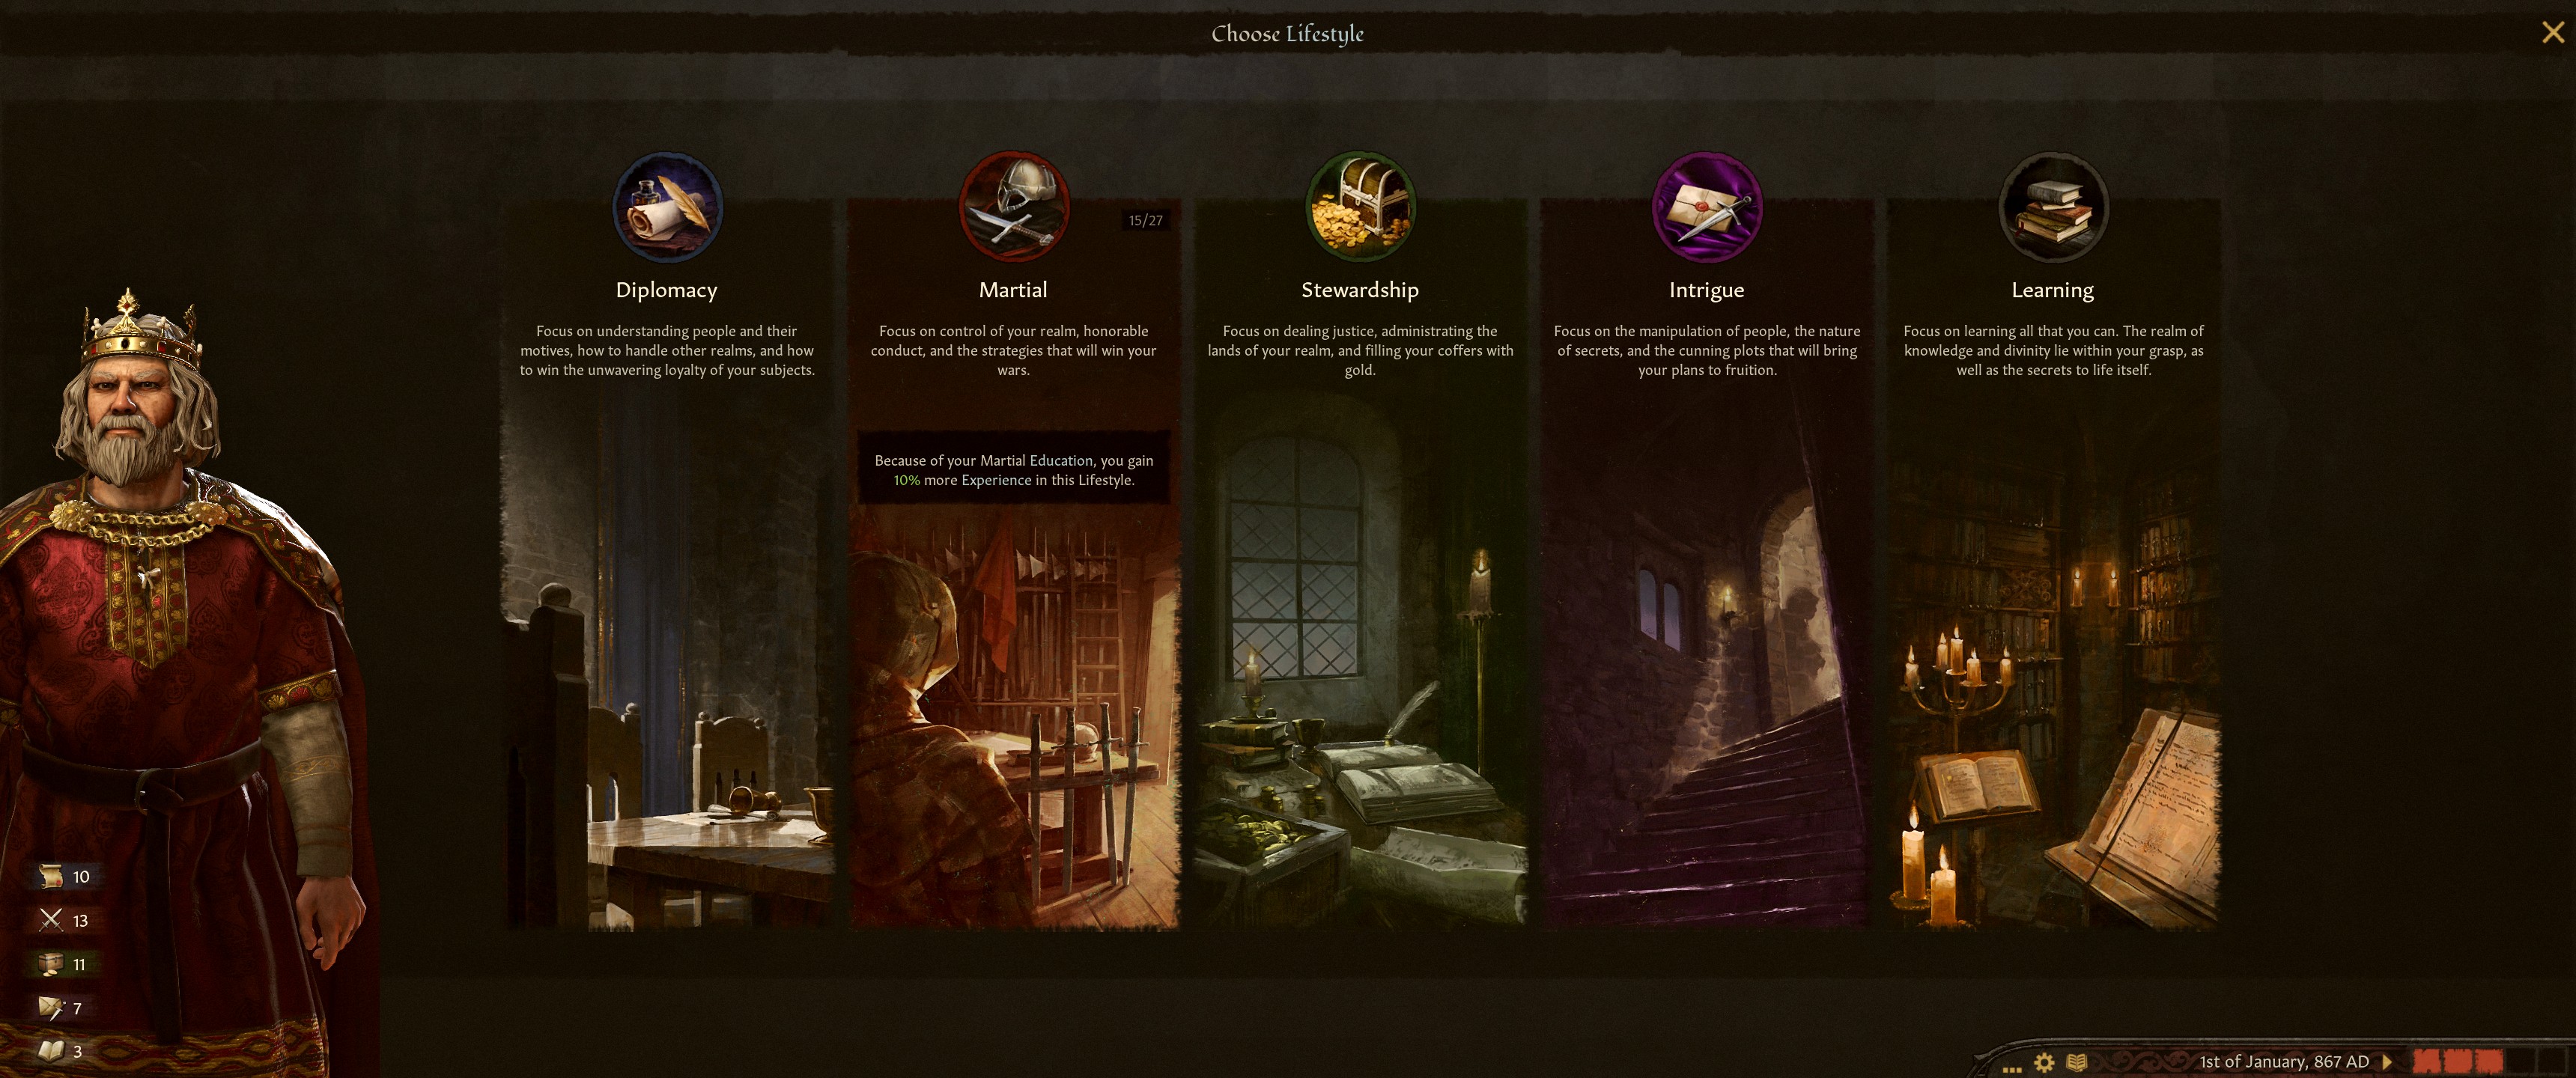Viewport: 2576px width, 1078px height.
Task: Select the Stewardship treasure chest icon
Action: pyautogui.click(x=1360, y=207)
